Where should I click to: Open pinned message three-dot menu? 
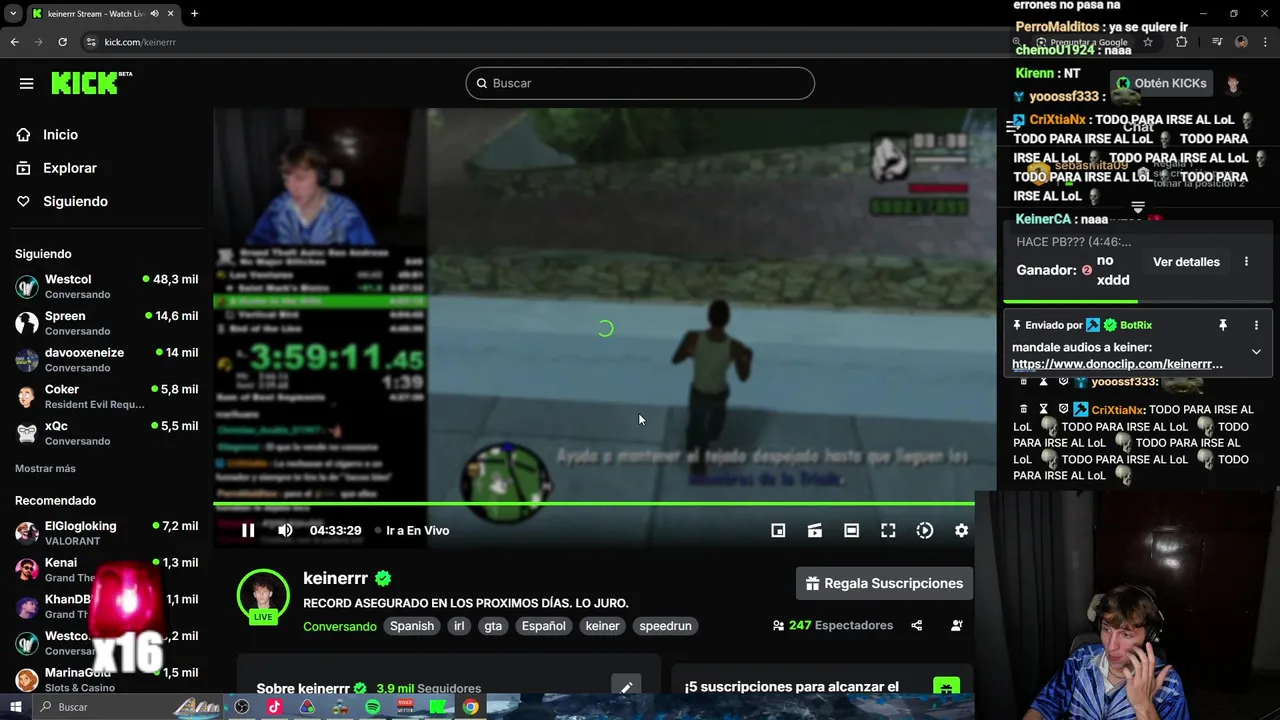(1256, 325)
